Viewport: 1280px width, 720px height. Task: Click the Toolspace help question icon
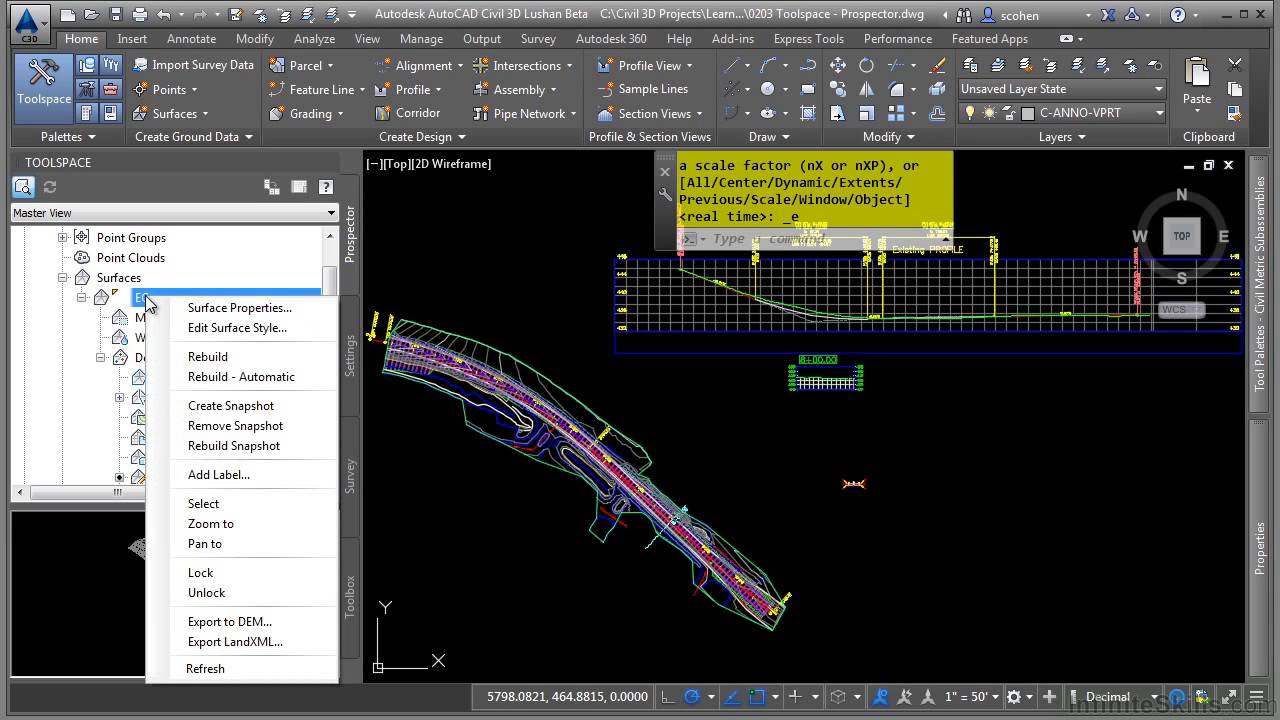[x=325, y=187]
